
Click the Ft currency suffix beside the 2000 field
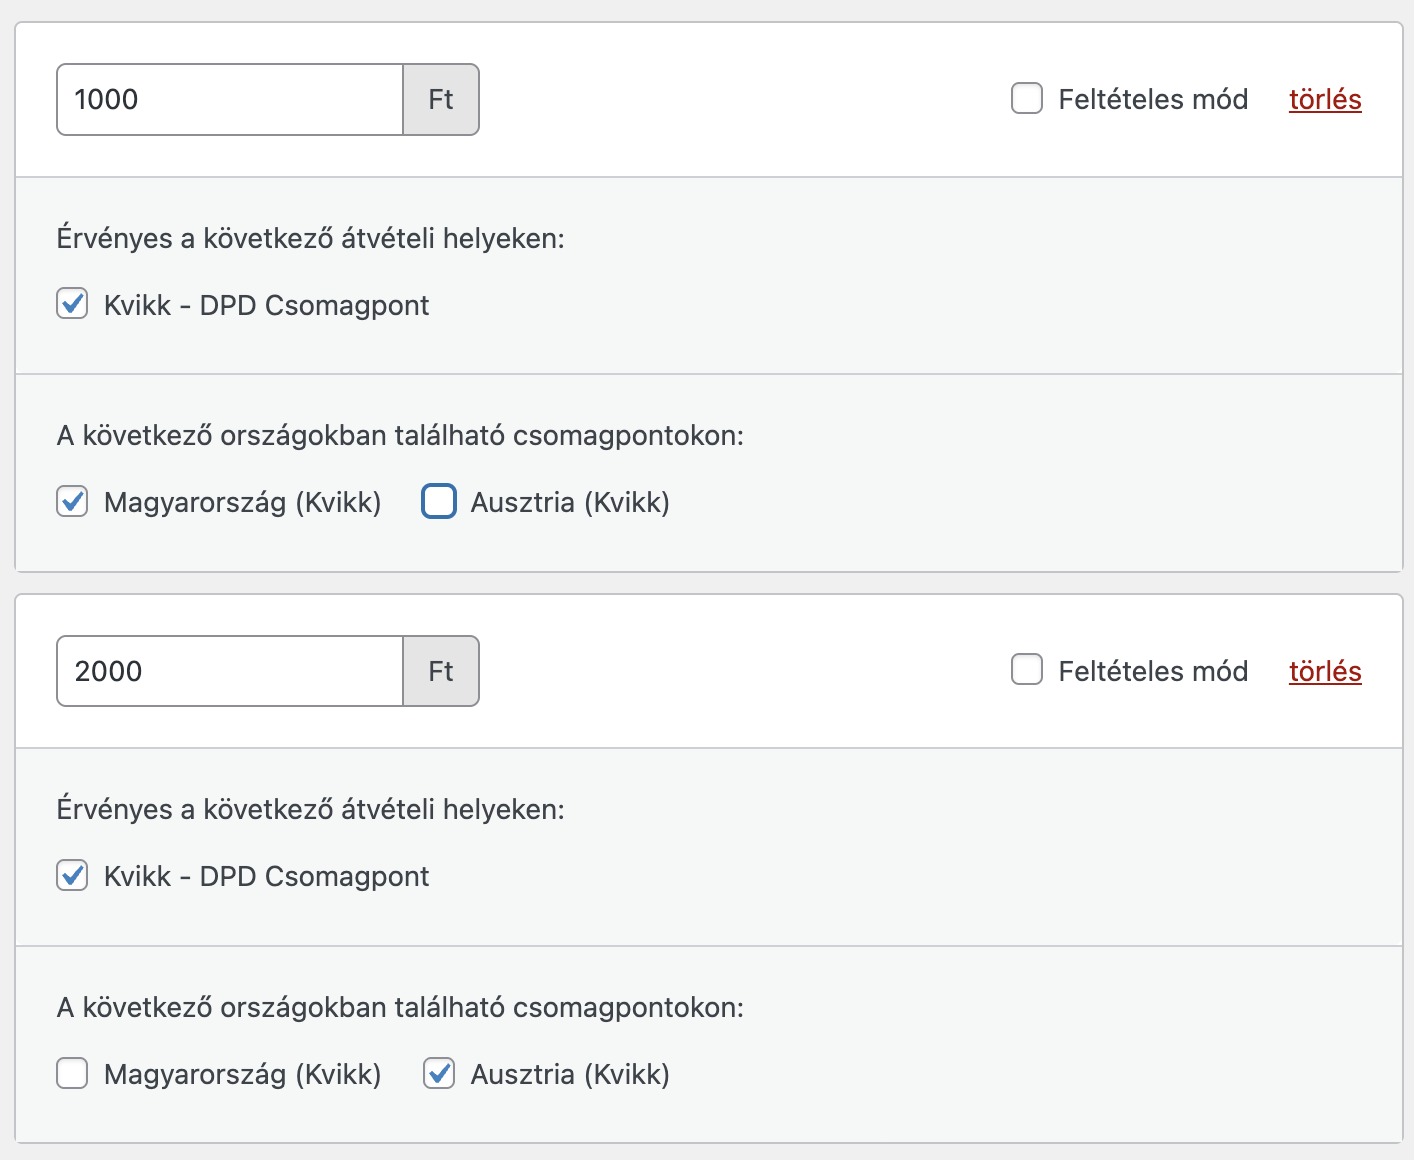441,671
